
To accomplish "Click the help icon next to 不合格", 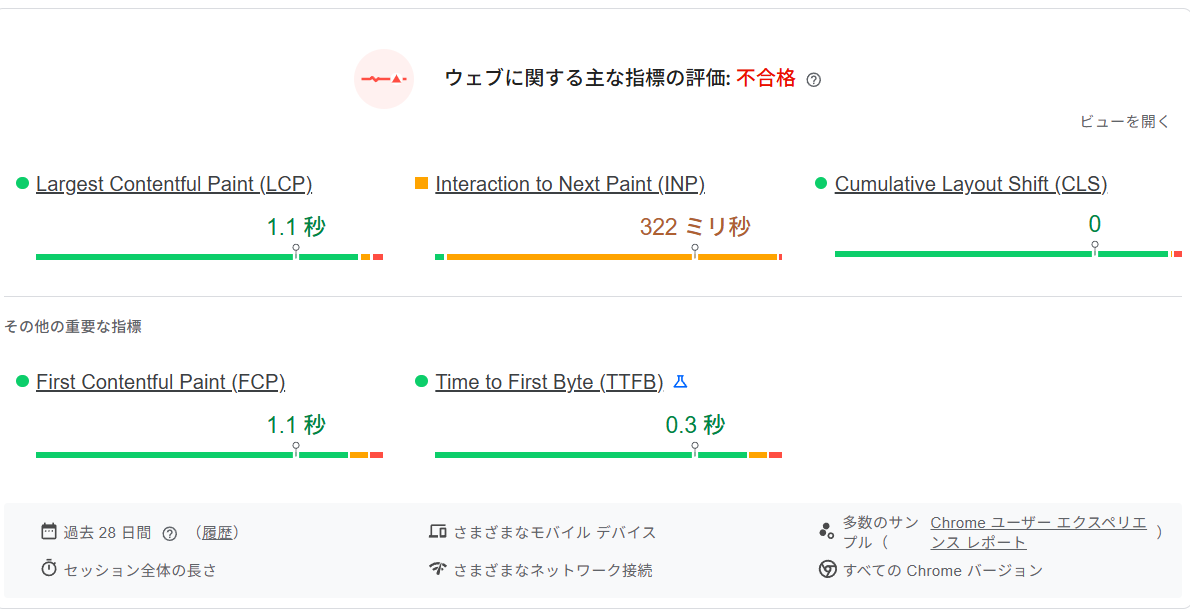I will coord(815,79).
